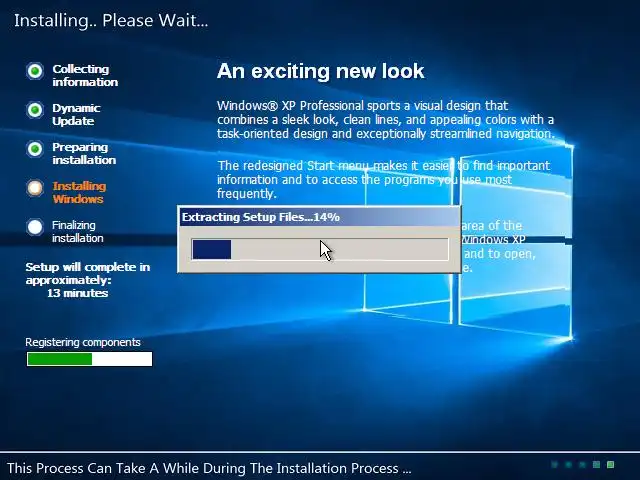Click the 'Windows® XP Professional sports' paragraph
This screenshot has width=640, height=480.
386,120
